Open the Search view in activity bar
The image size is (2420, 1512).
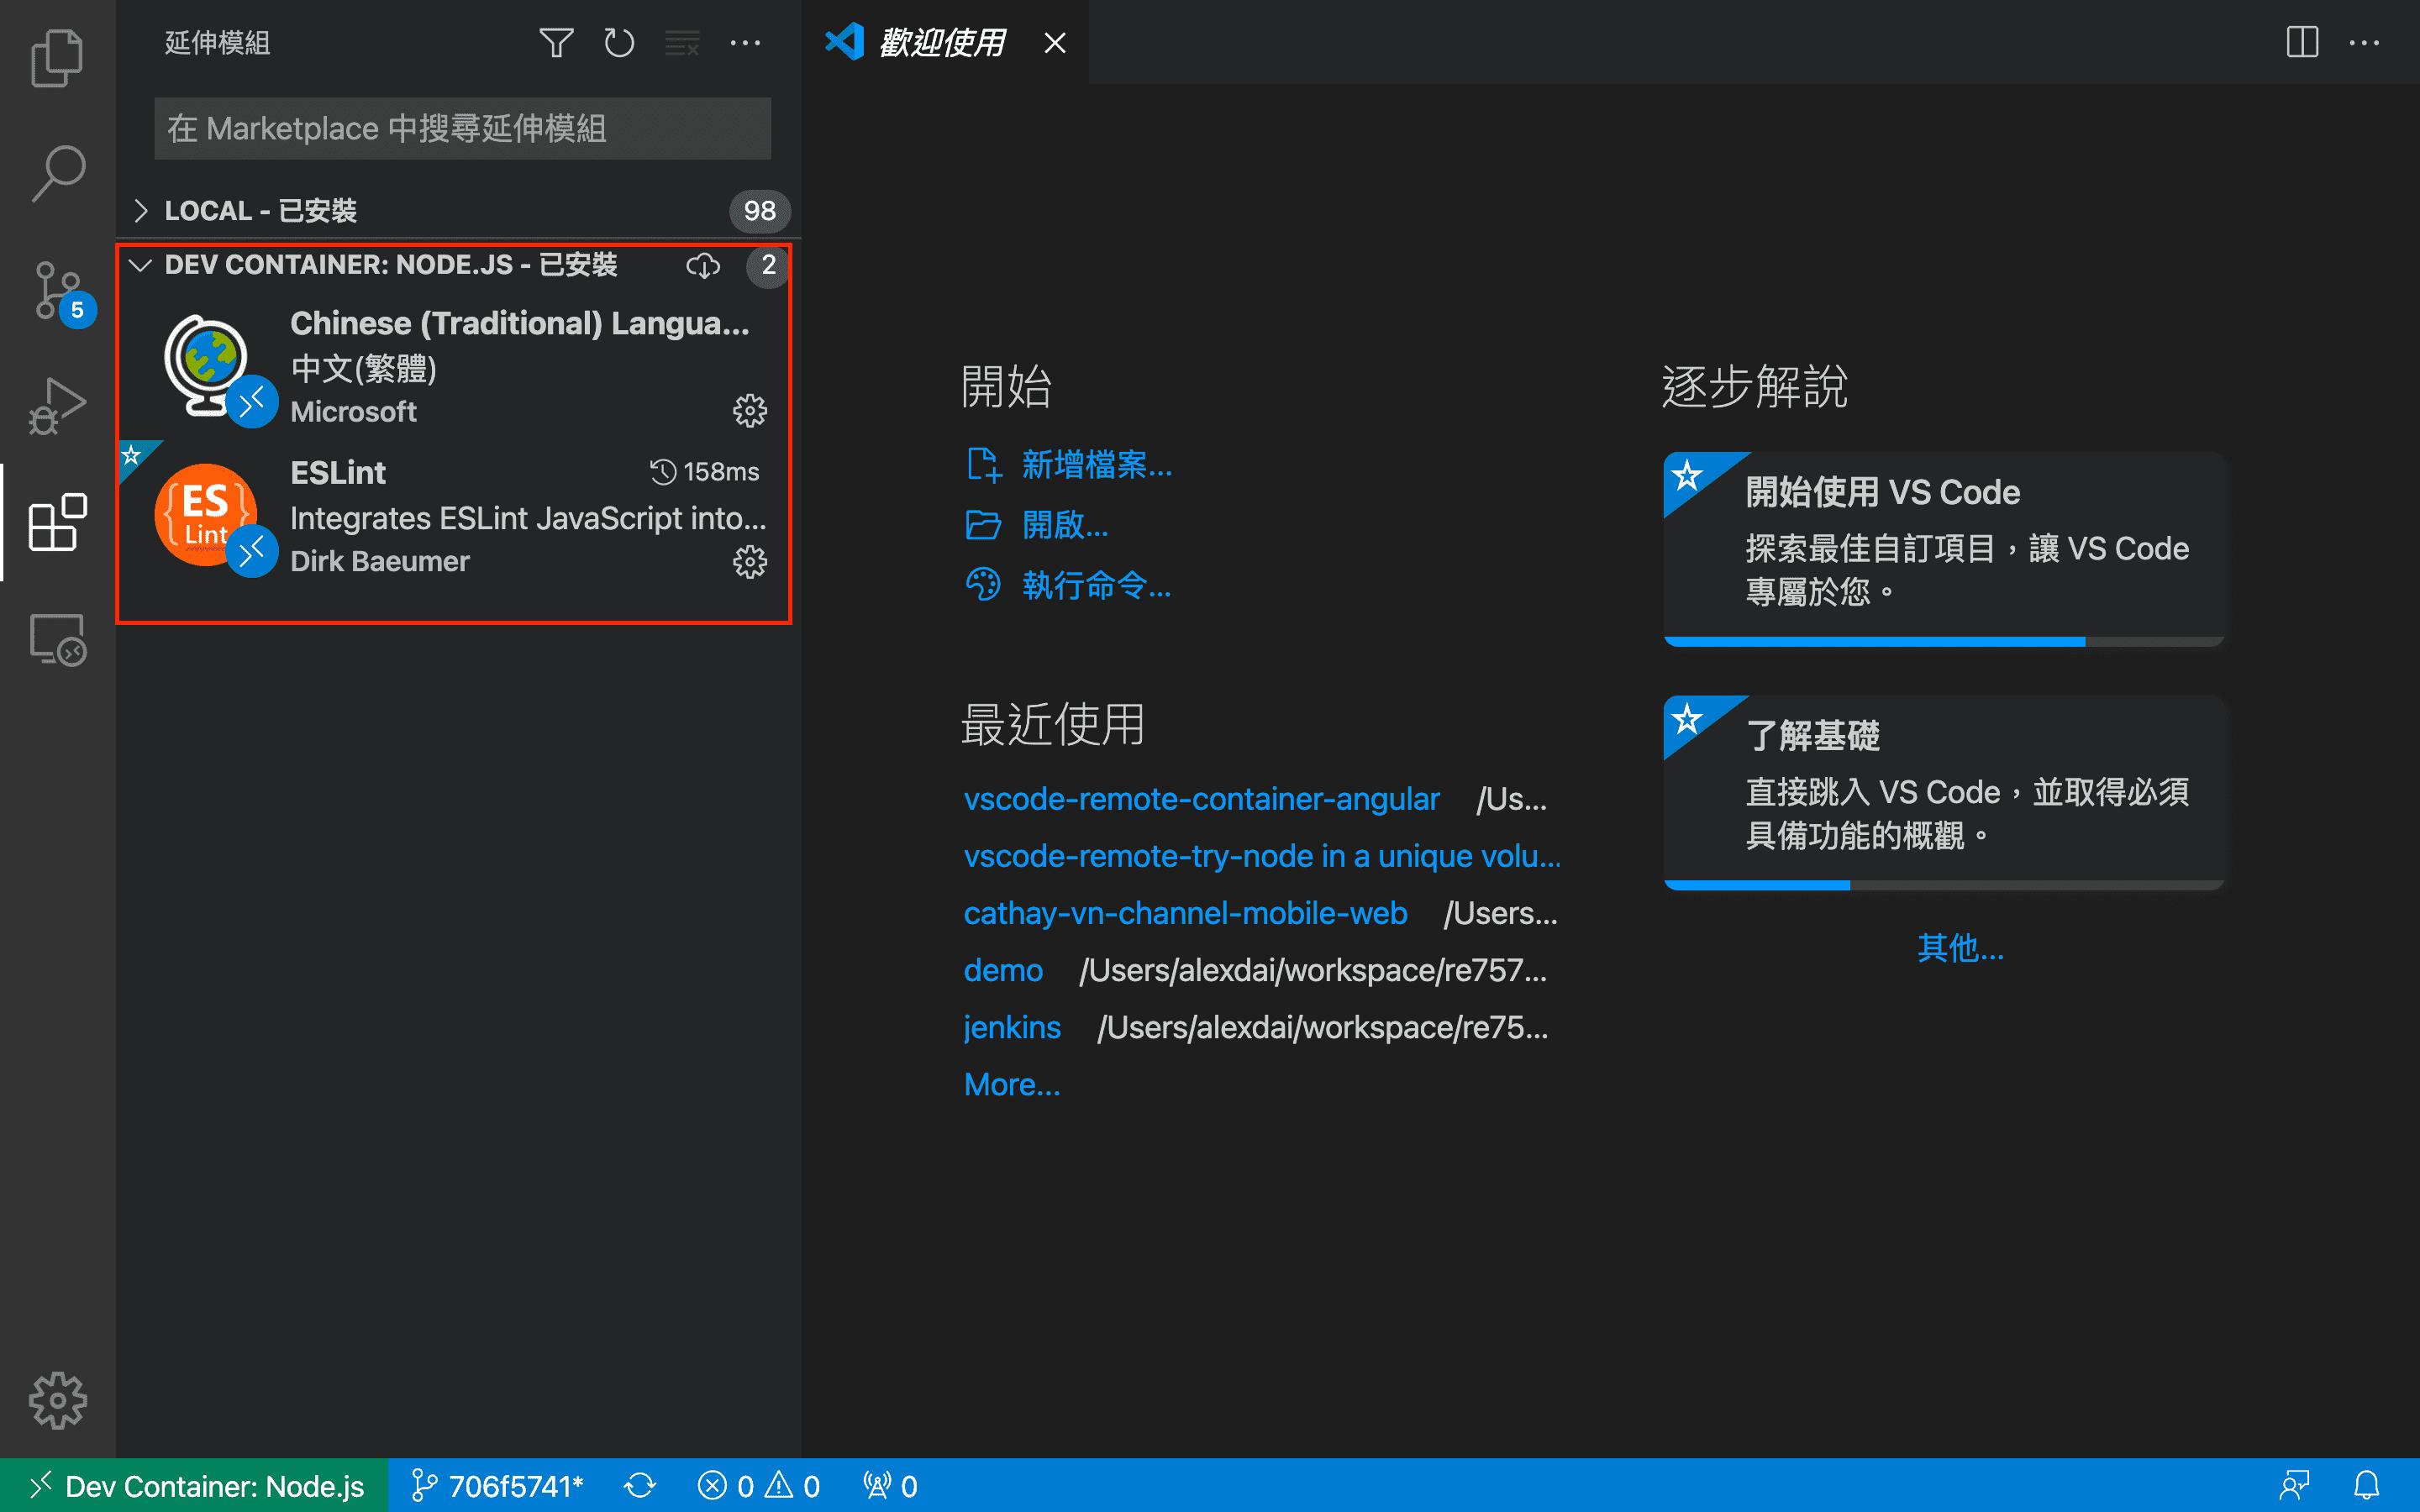click(x=57, y=174)
